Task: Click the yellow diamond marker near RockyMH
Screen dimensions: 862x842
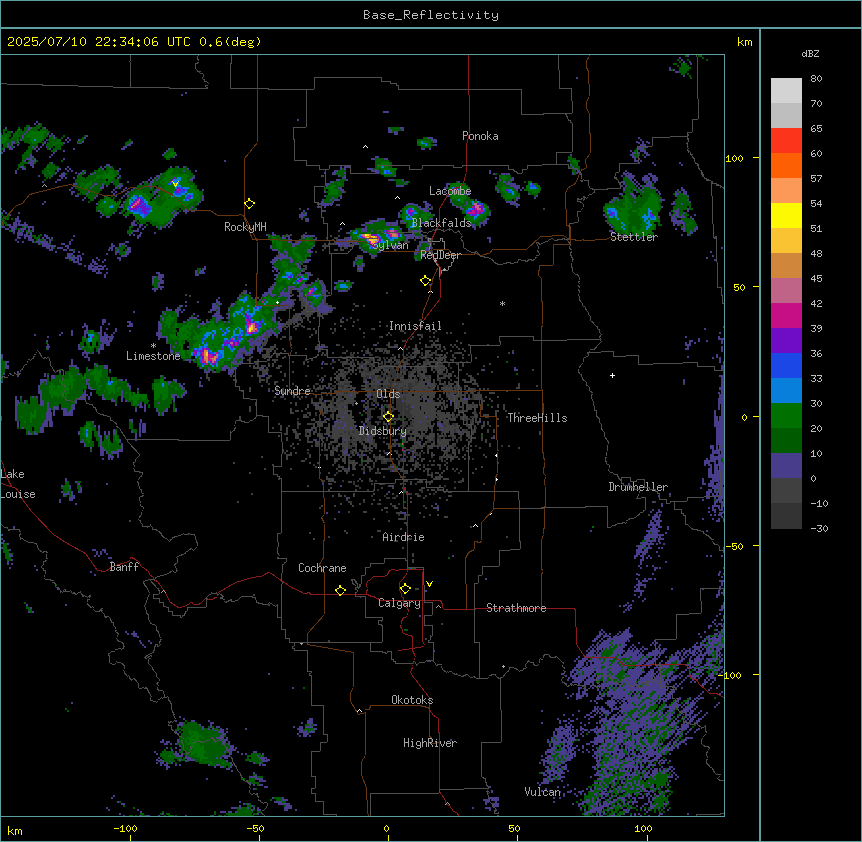Action: point(250,204)
